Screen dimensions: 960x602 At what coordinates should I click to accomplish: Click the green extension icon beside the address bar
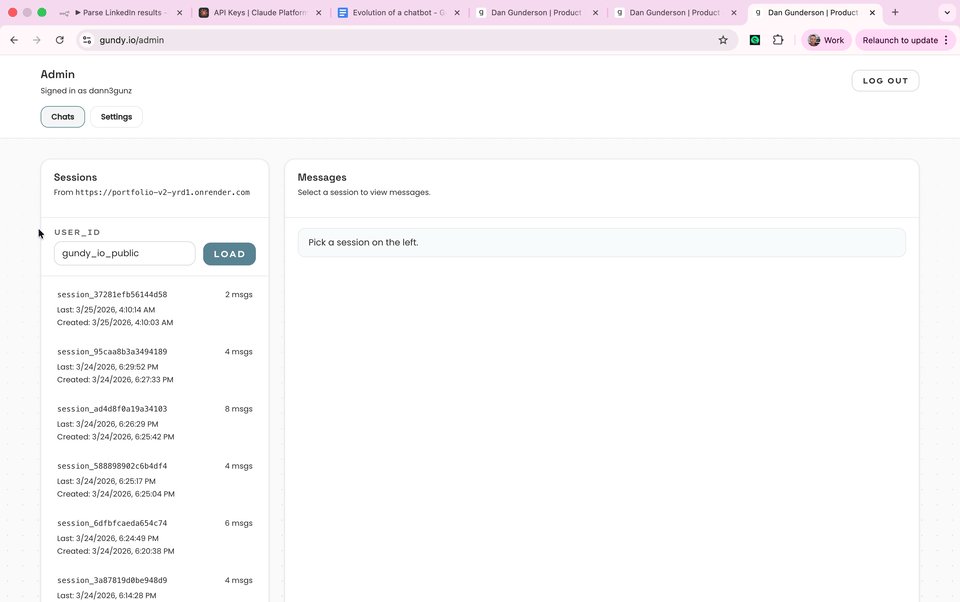pyautogui.click(x=755, y=41)
